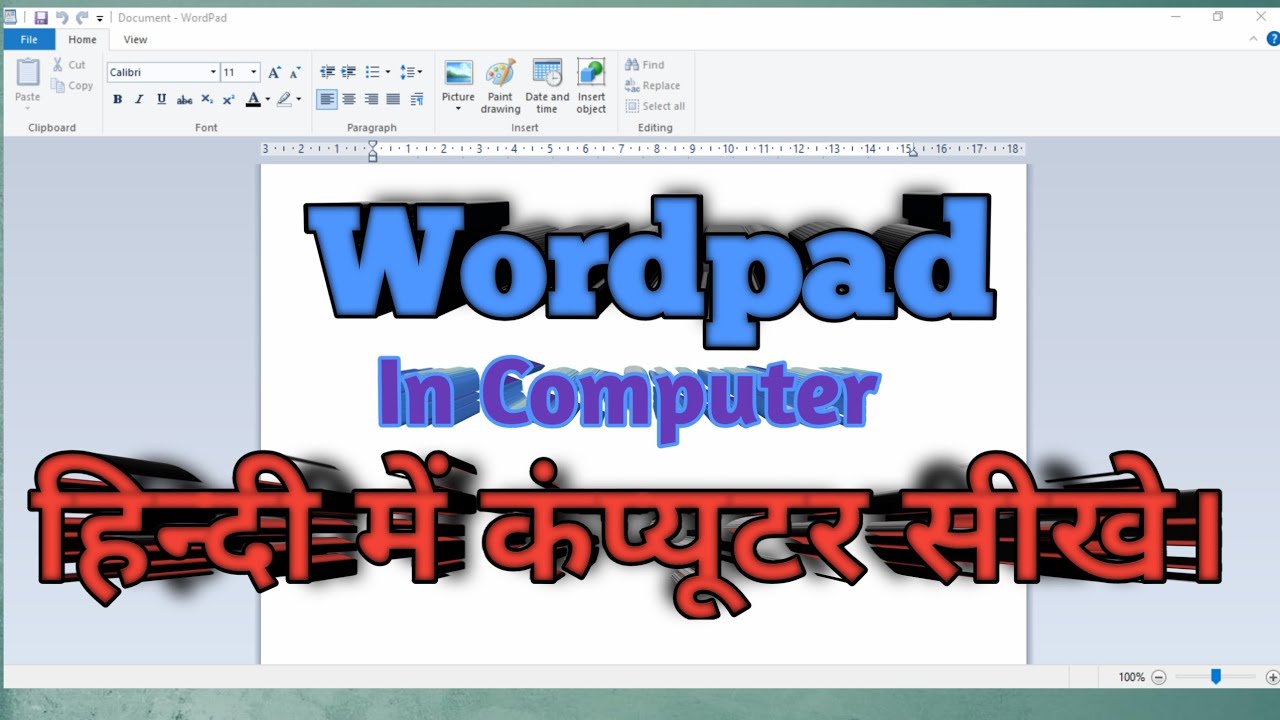Toggle Italic formatting
Viewport: 1280px width, 720px height.
coord(139,99)
